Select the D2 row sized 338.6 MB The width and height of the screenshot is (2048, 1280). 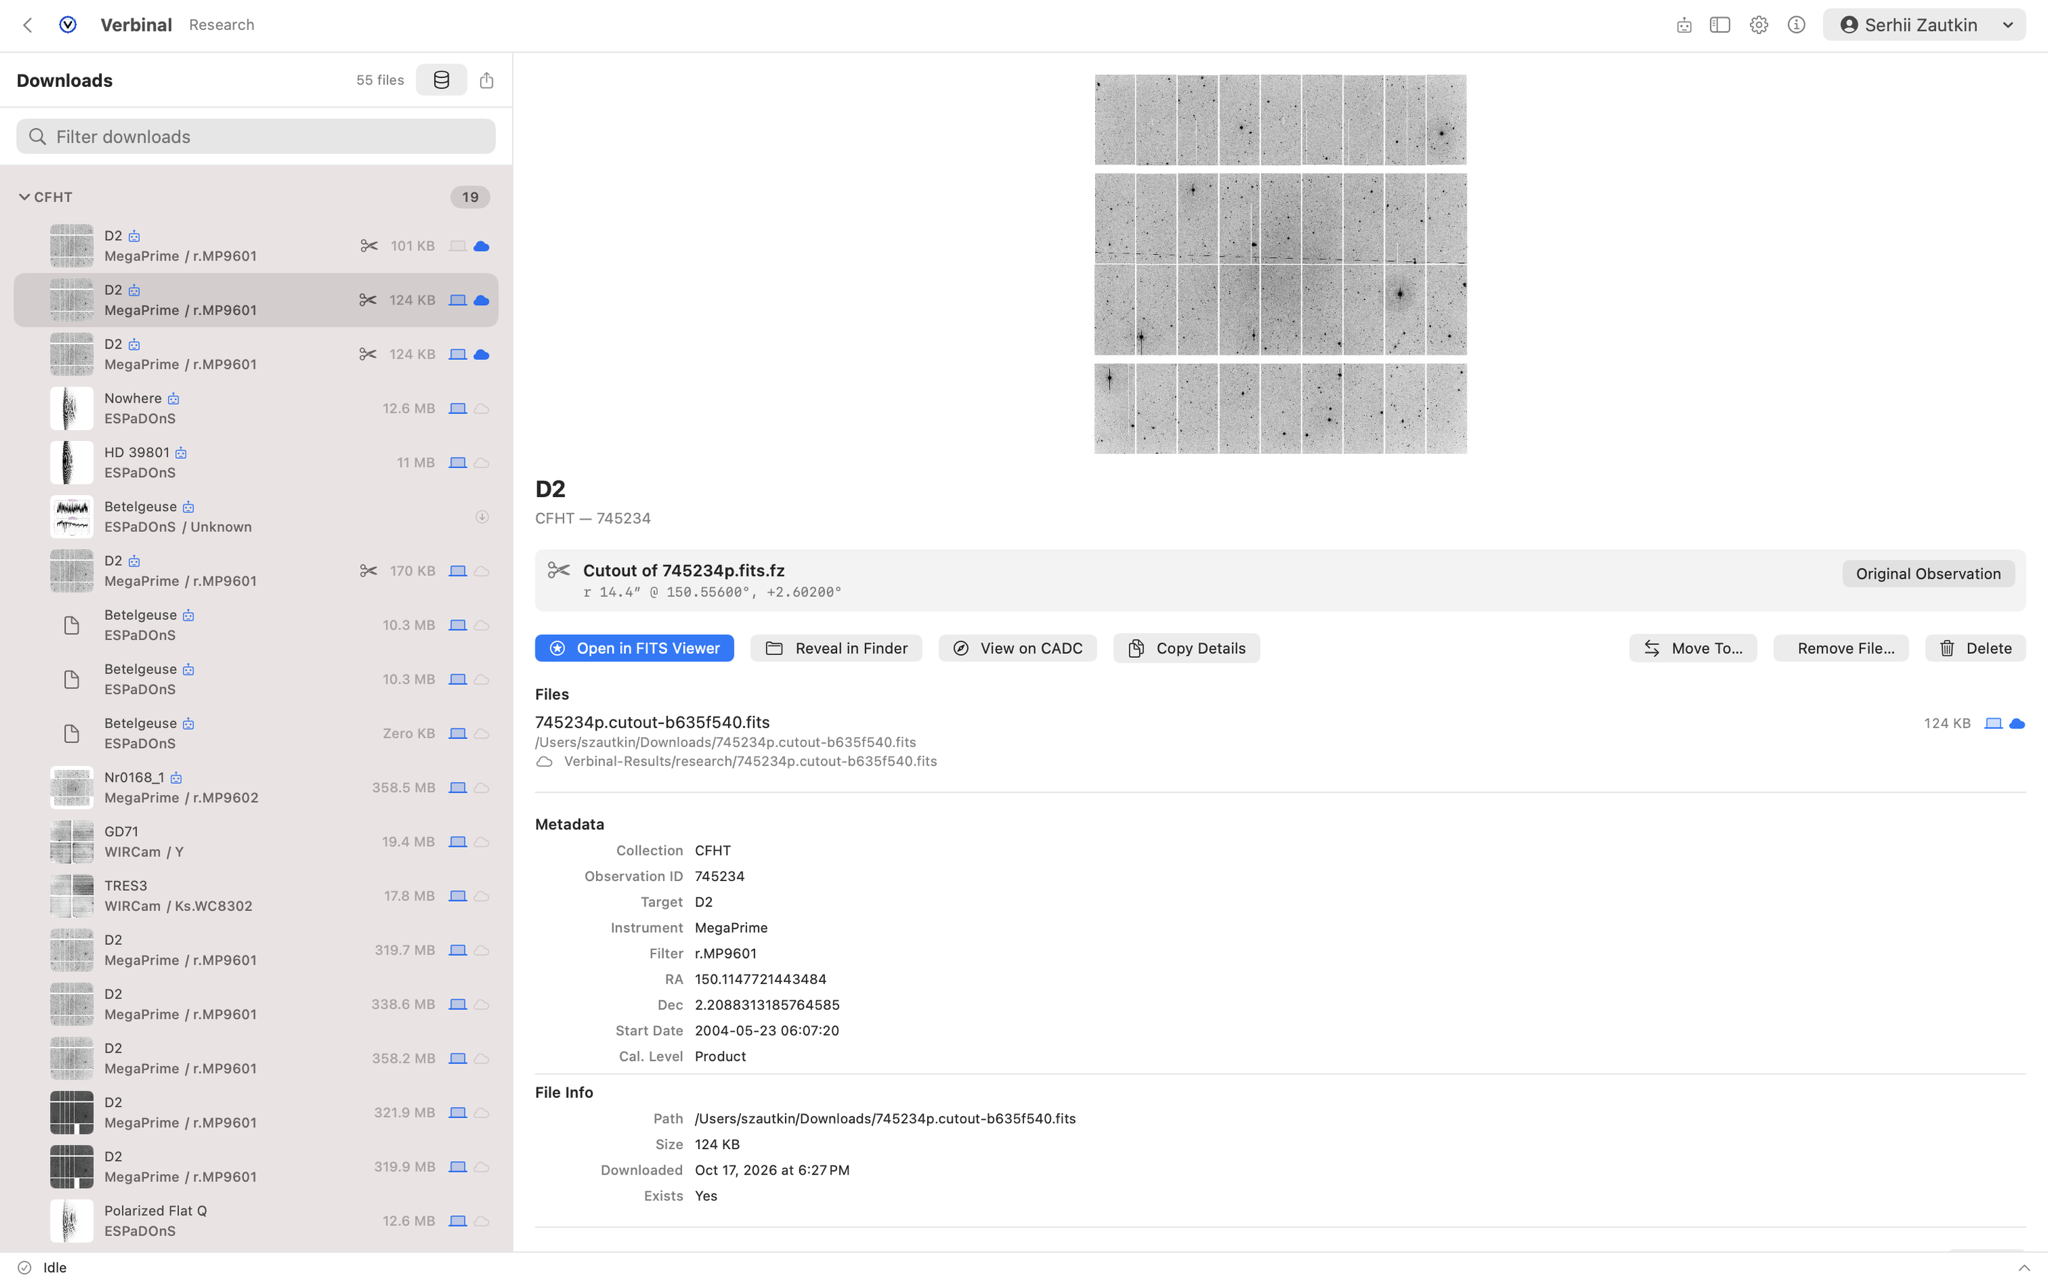[256, 1004]
